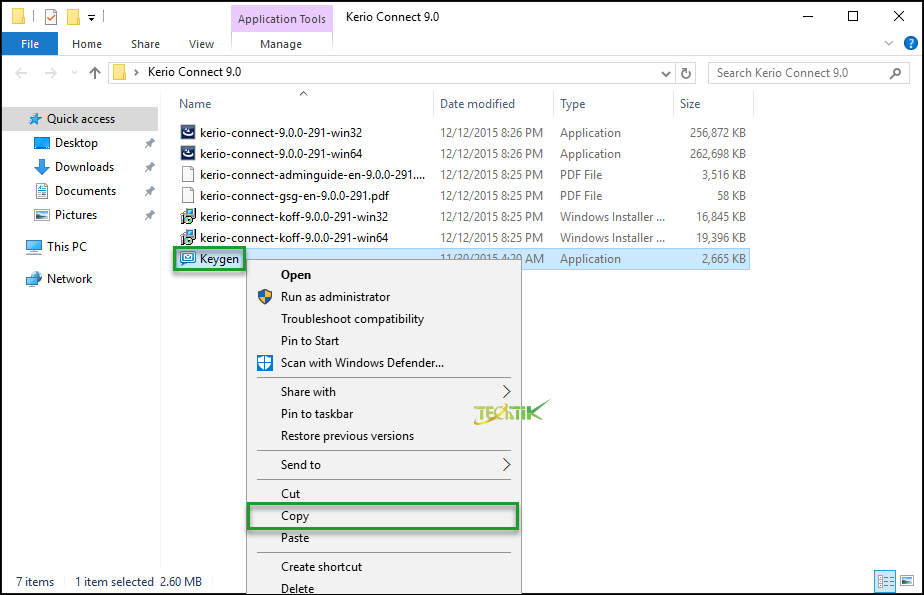Click the search magnifier icon
This screenshot has height=595, width=924.
tap(896, 73)
